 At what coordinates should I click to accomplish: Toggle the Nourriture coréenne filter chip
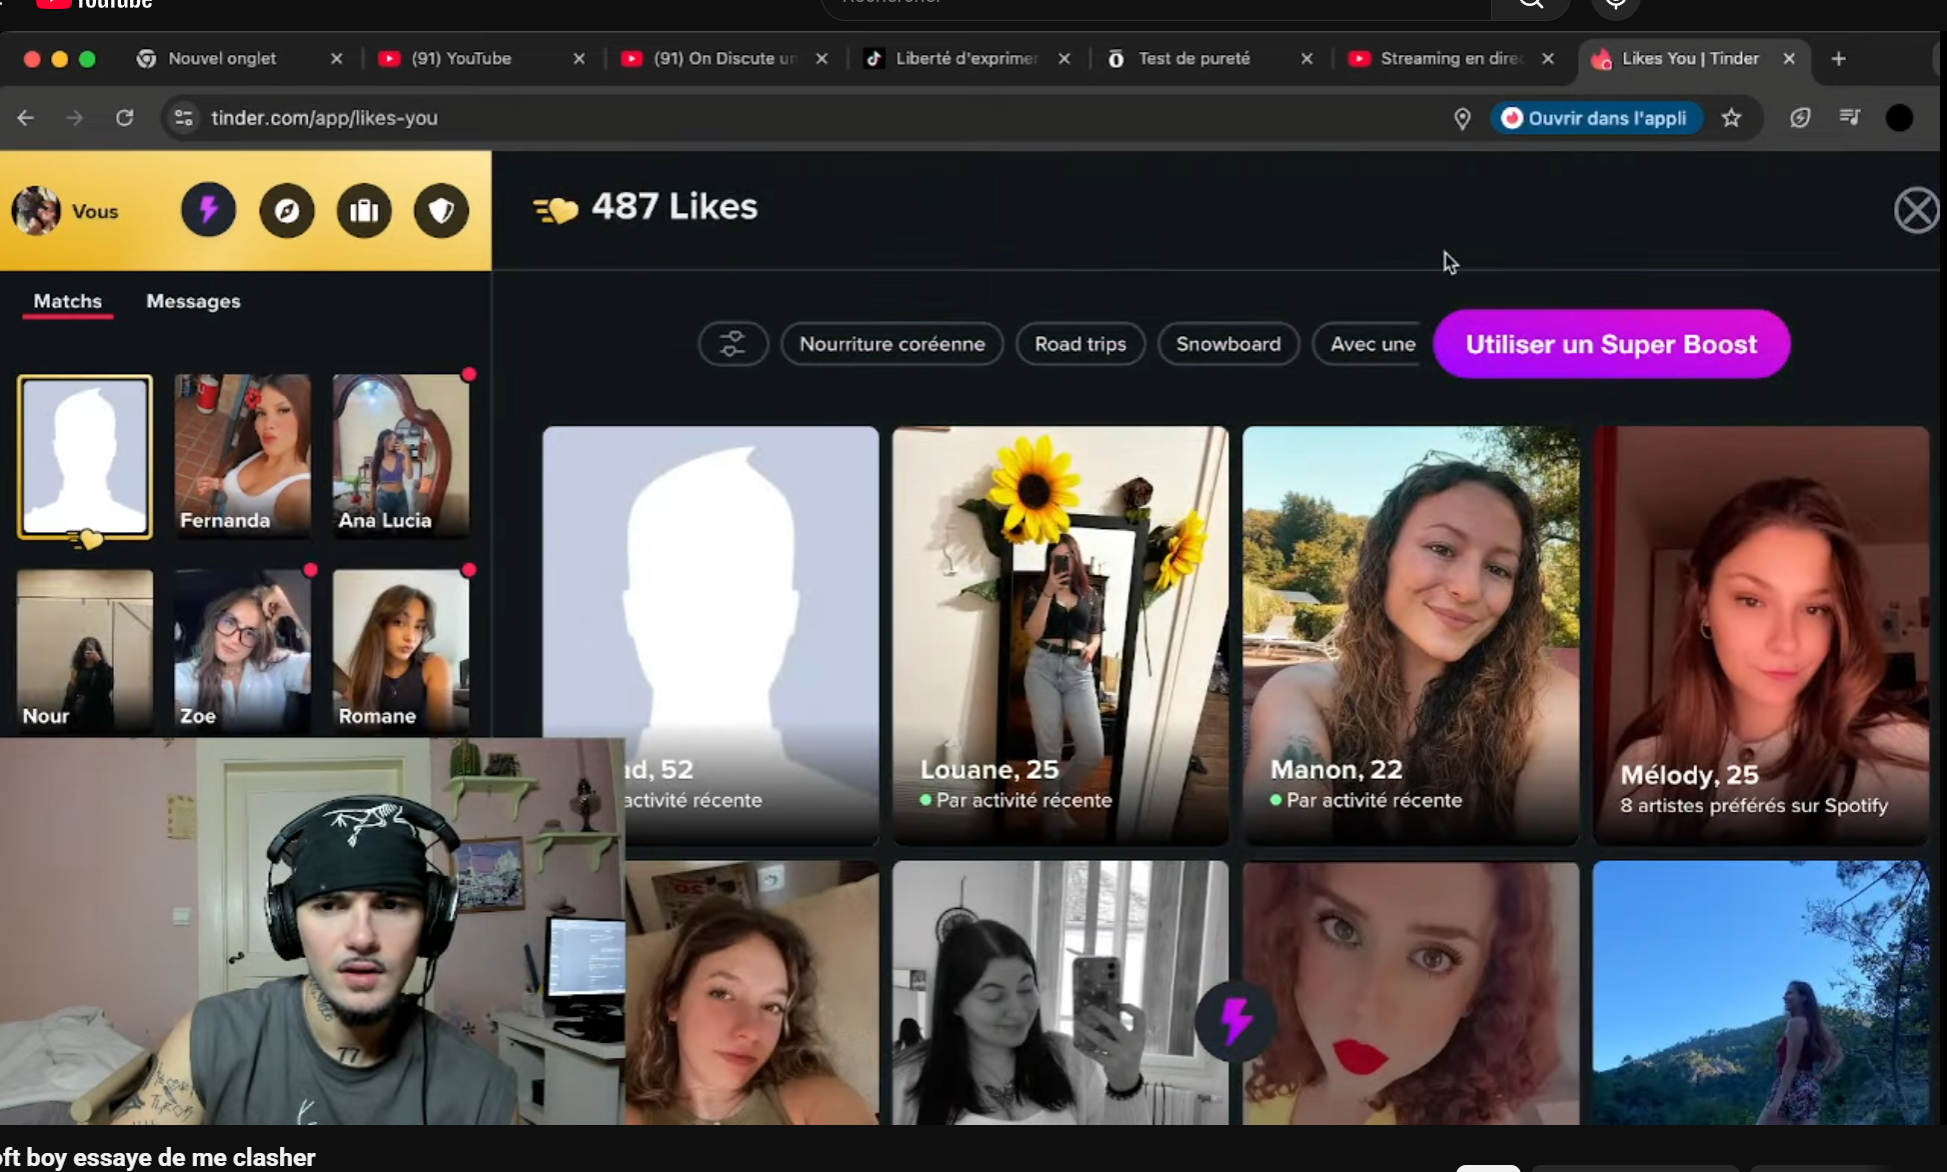pyautogui.click(x=891, y=344)
